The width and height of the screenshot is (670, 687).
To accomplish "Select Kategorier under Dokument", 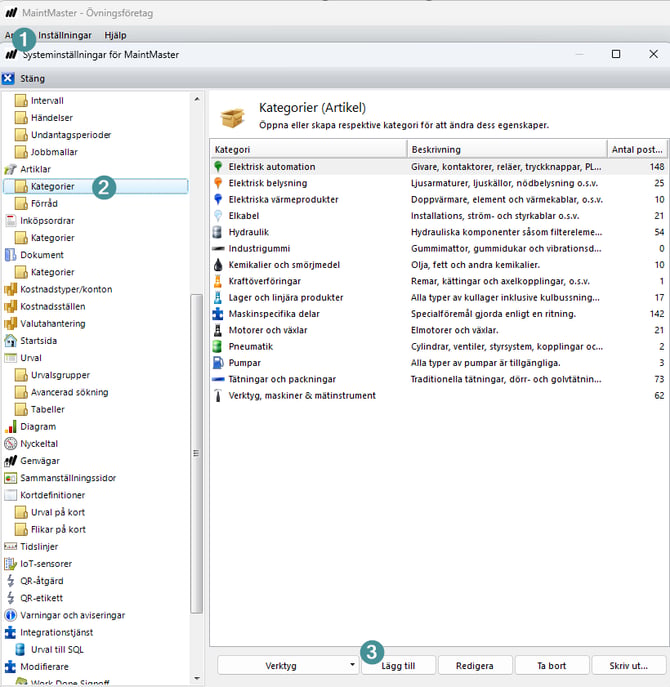I will (x=53, y=272).
